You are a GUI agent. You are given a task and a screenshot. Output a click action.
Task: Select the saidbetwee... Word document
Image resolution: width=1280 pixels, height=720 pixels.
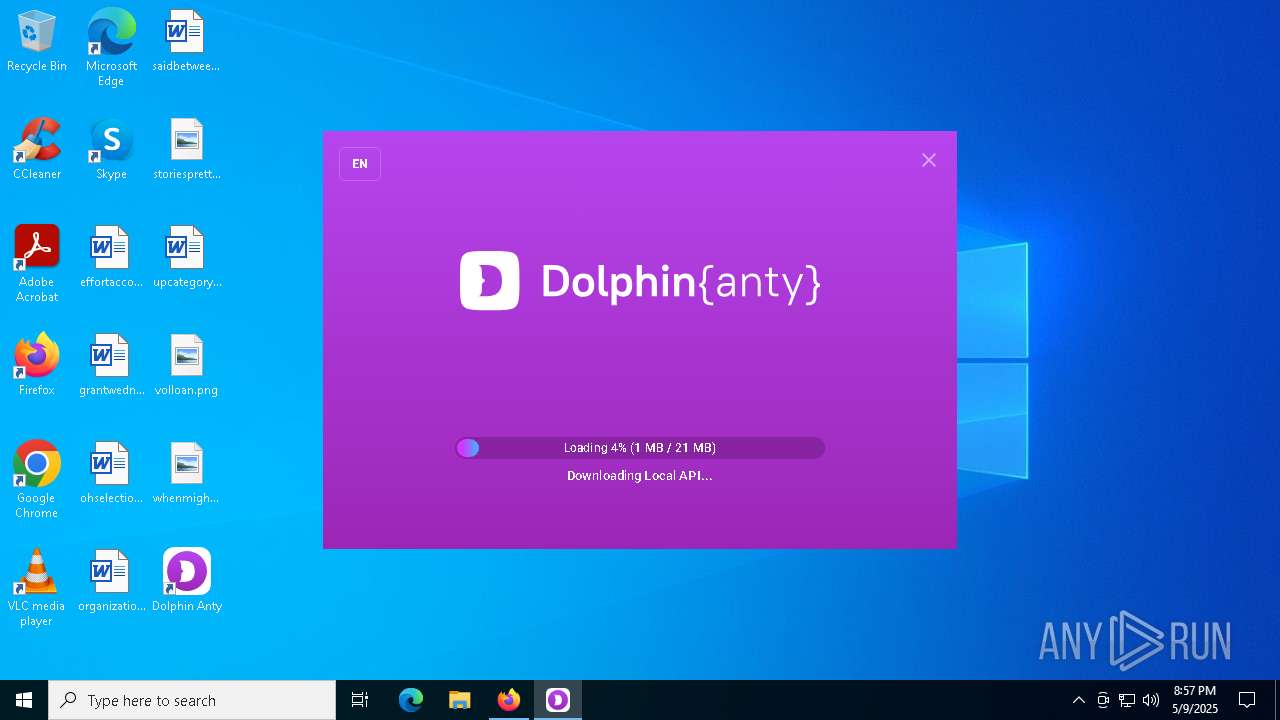click(x=186, y=42)
